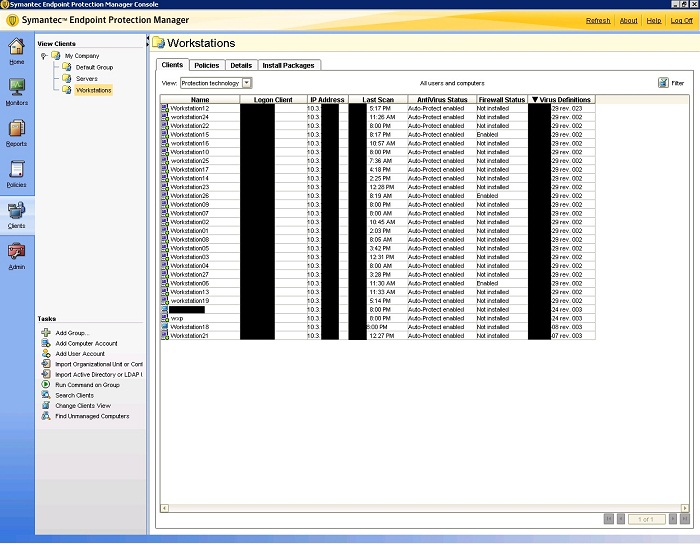
Task: Click Run Command on Group link
Action: click(88, 385)
